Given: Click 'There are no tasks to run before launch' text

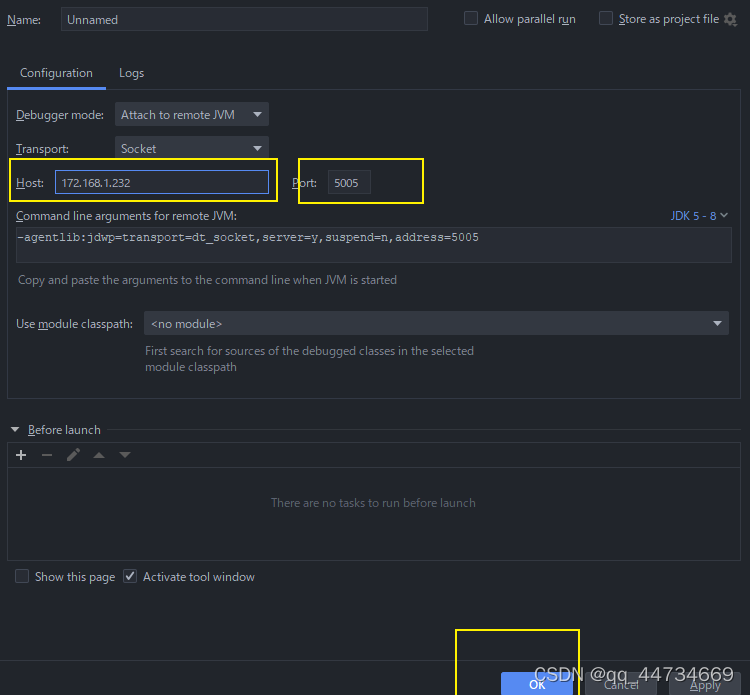Looking at the screenshot, I should (x=373, y=503).
